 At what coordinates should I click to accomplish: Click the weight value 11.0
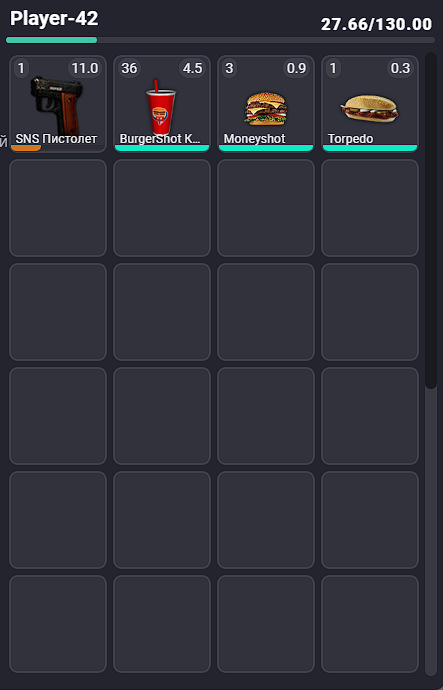(85, 68)
